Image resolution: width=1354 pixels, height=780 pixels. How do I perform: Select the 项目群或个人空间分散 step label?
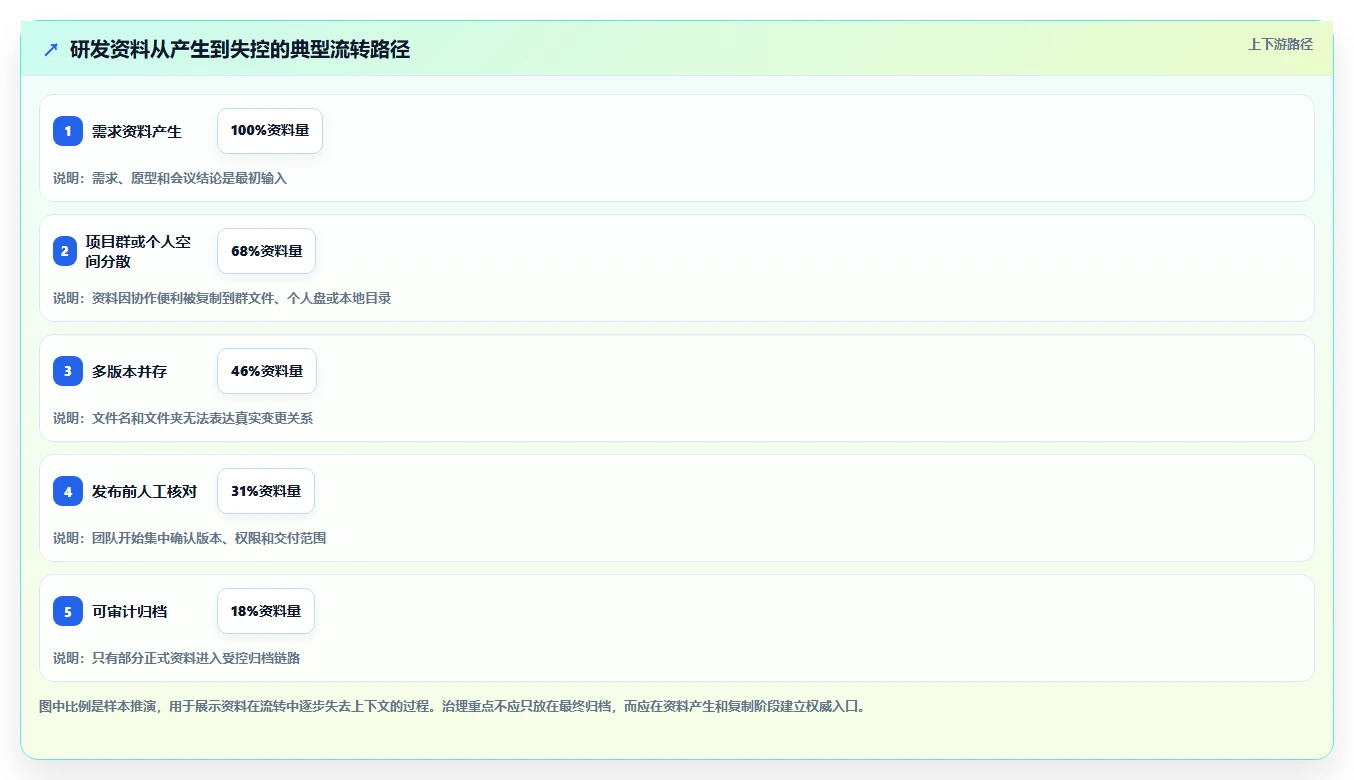click(x=138, y=251)
